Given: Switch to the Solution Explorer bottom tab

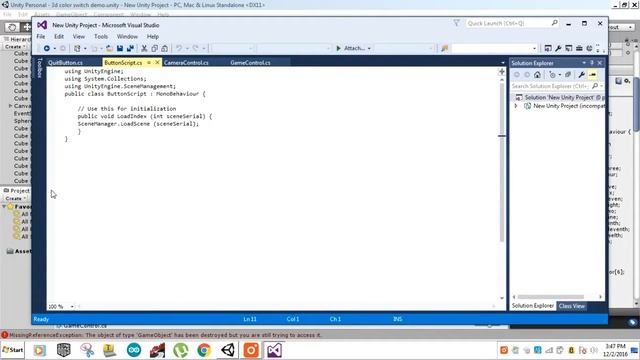Looking at the screenshot, I should click(x=533, y=306).
